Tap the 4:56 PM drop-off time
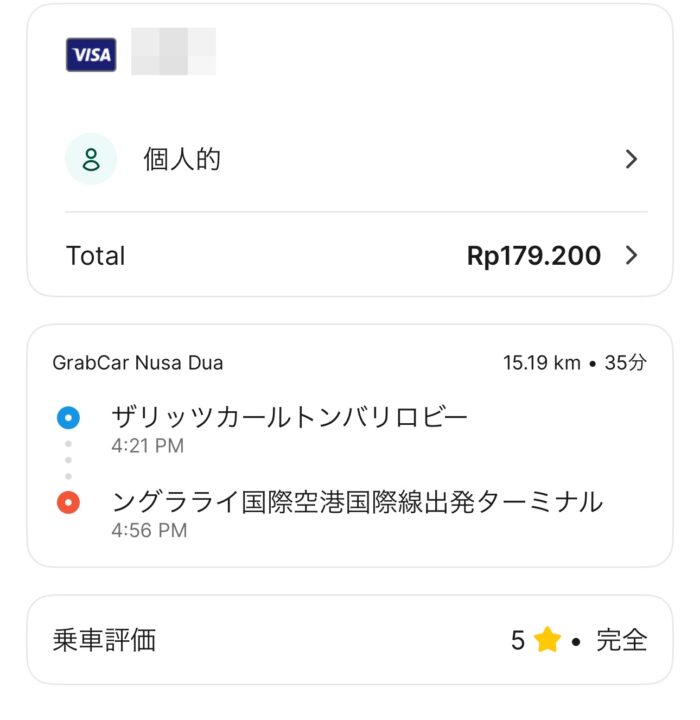Image resolution: width=700 pixels, height=720 pixels. (x=149, y=530)
